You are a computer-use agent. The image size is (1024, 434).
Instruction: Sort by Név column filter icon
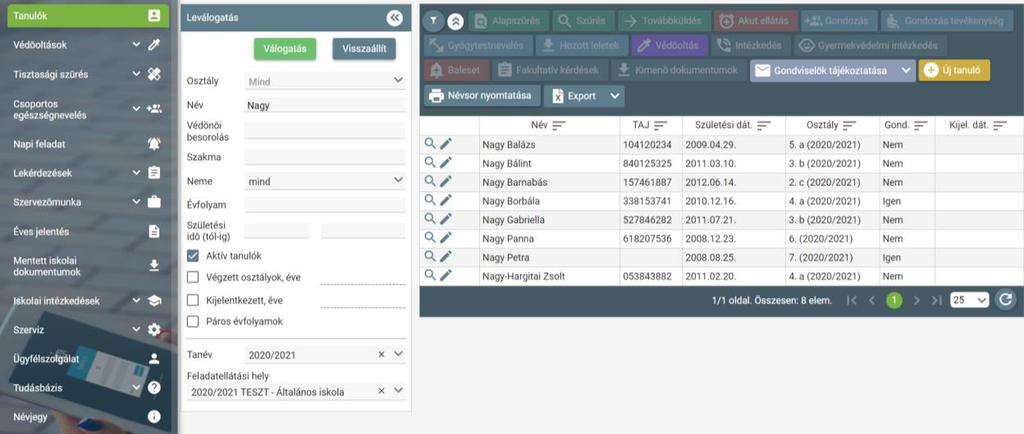tap(558, 125)
